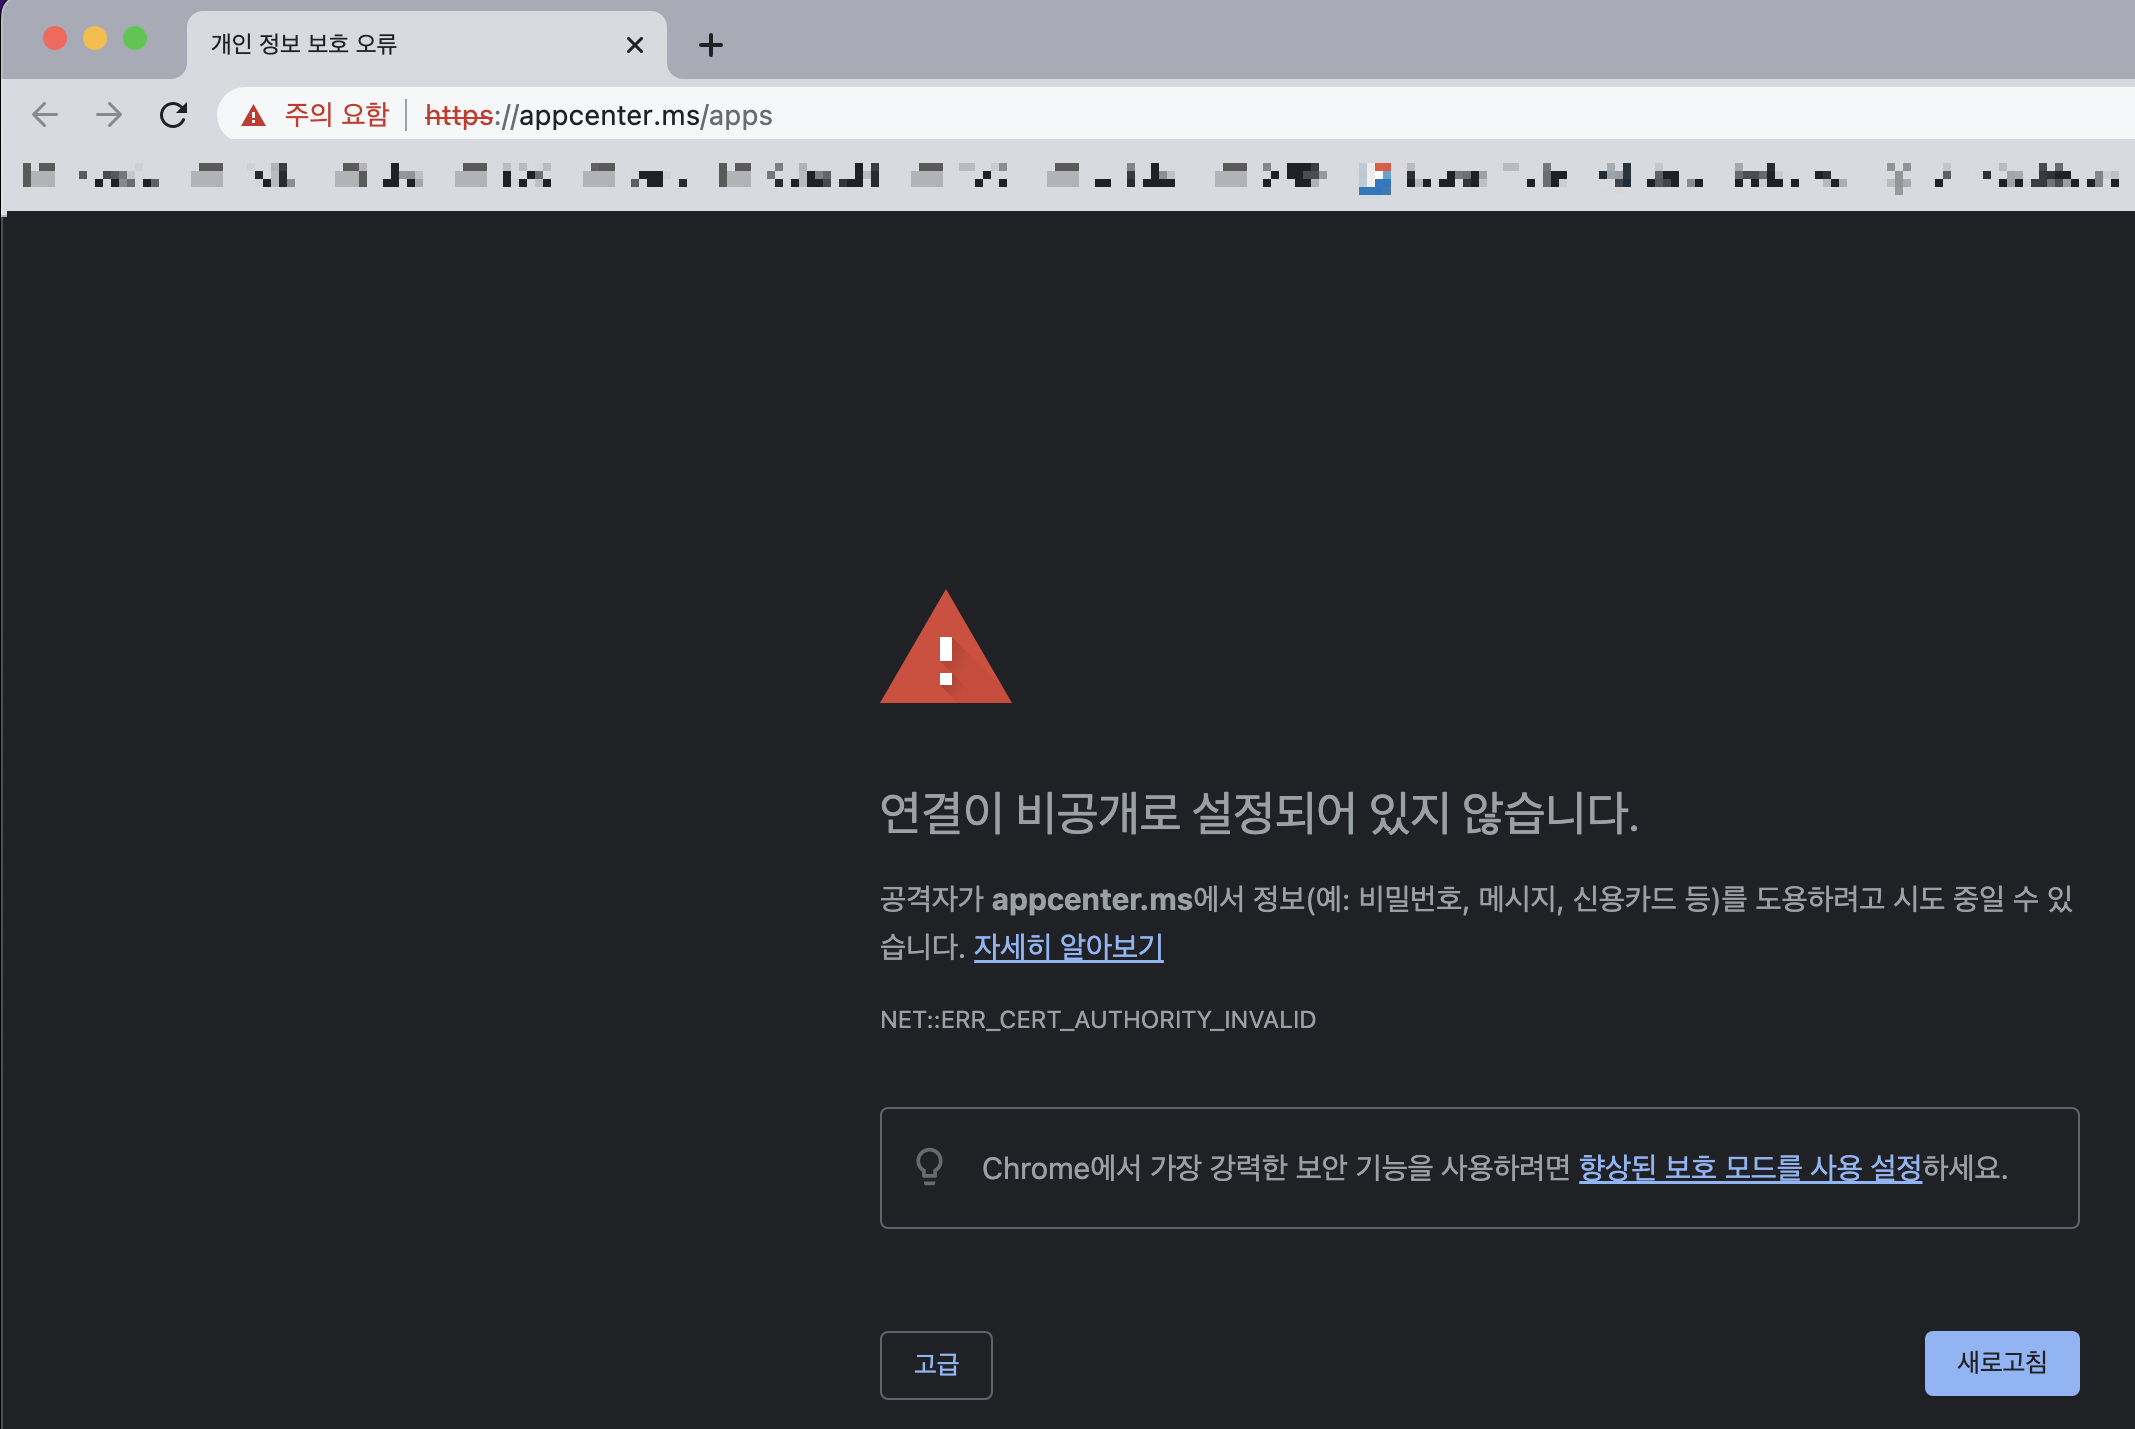The image size is (2135, 1429).
Task: Minimize the window with the yellow button
Action: (95, 39)
